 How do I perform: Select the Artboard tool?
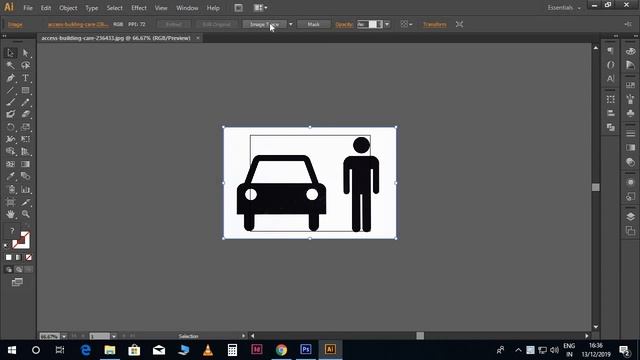11,202
